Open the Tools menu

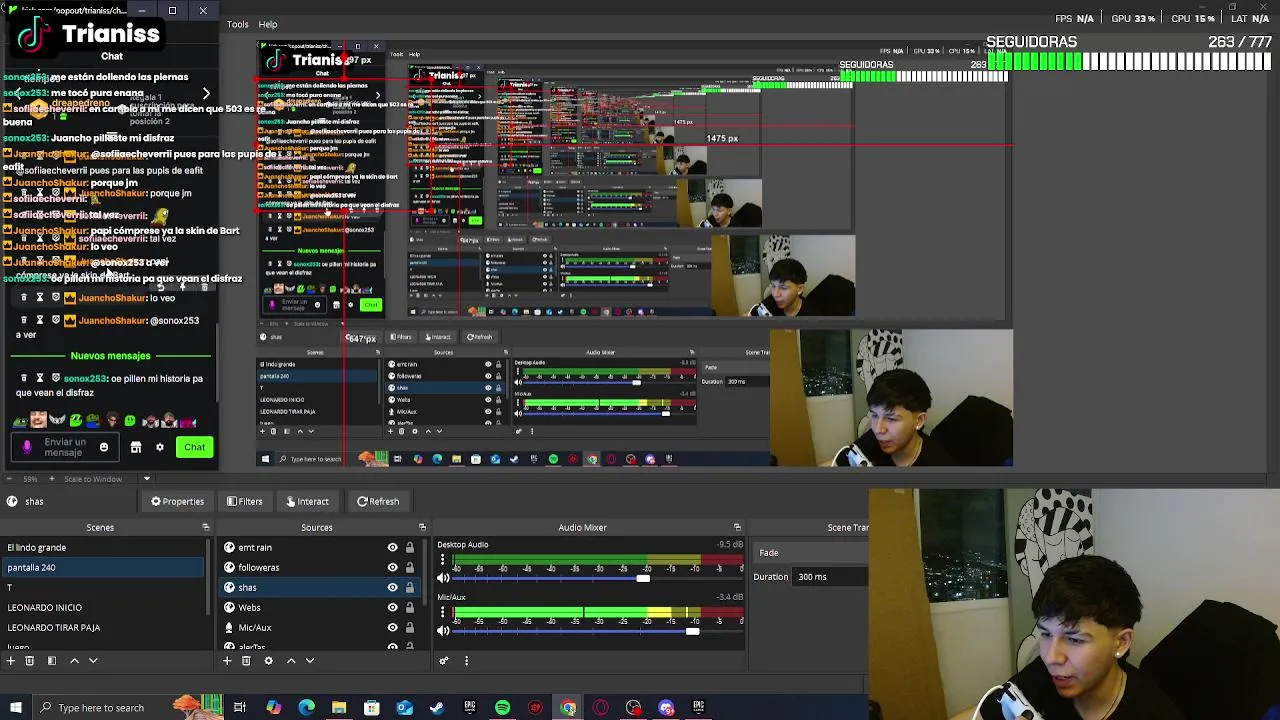(238, 24)
